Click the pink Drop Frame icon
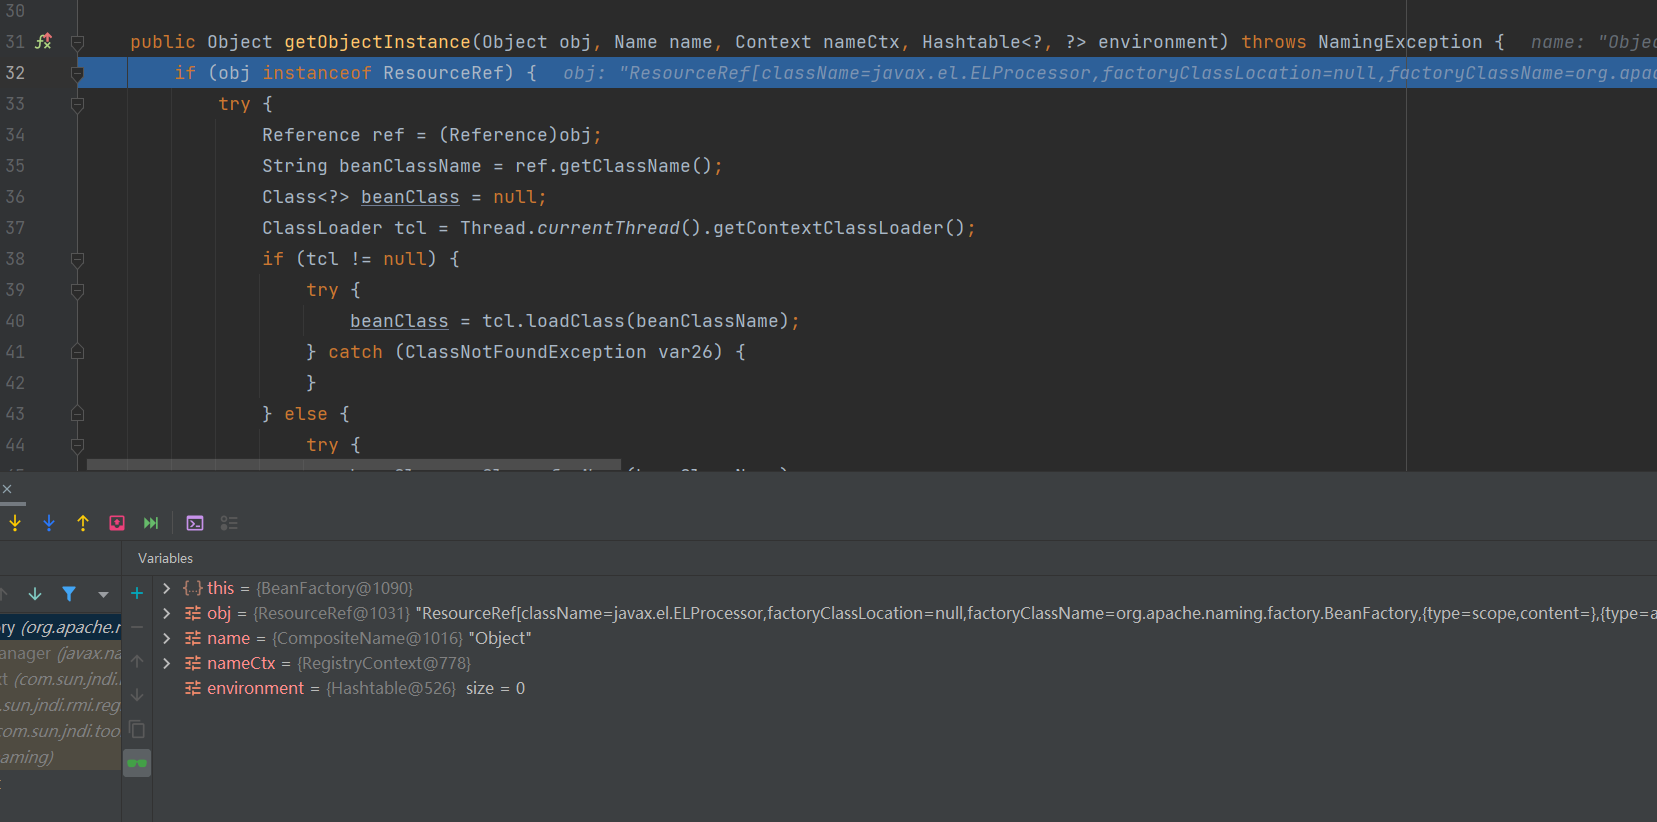This screenshot has height=822, width=1657. [117, 523]
